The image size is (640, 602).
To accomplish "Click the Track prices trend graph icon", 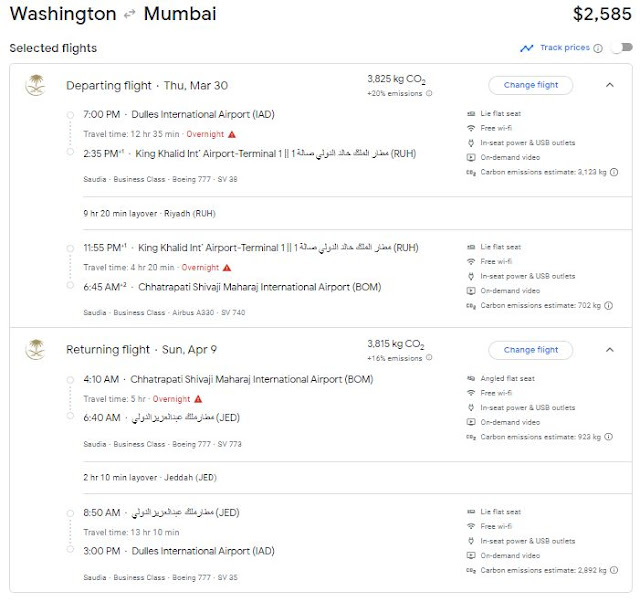I will click(526, 47).
